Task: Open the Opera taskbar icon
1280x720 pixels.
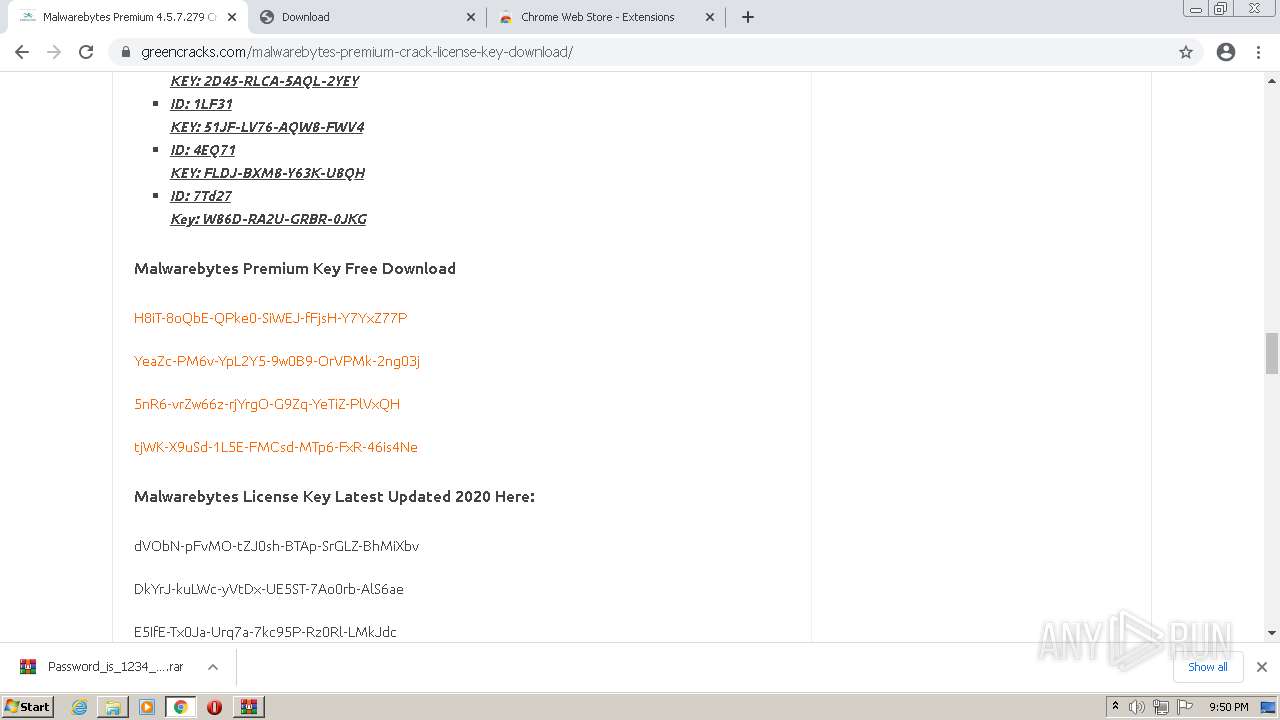Action: click(214, 707)
